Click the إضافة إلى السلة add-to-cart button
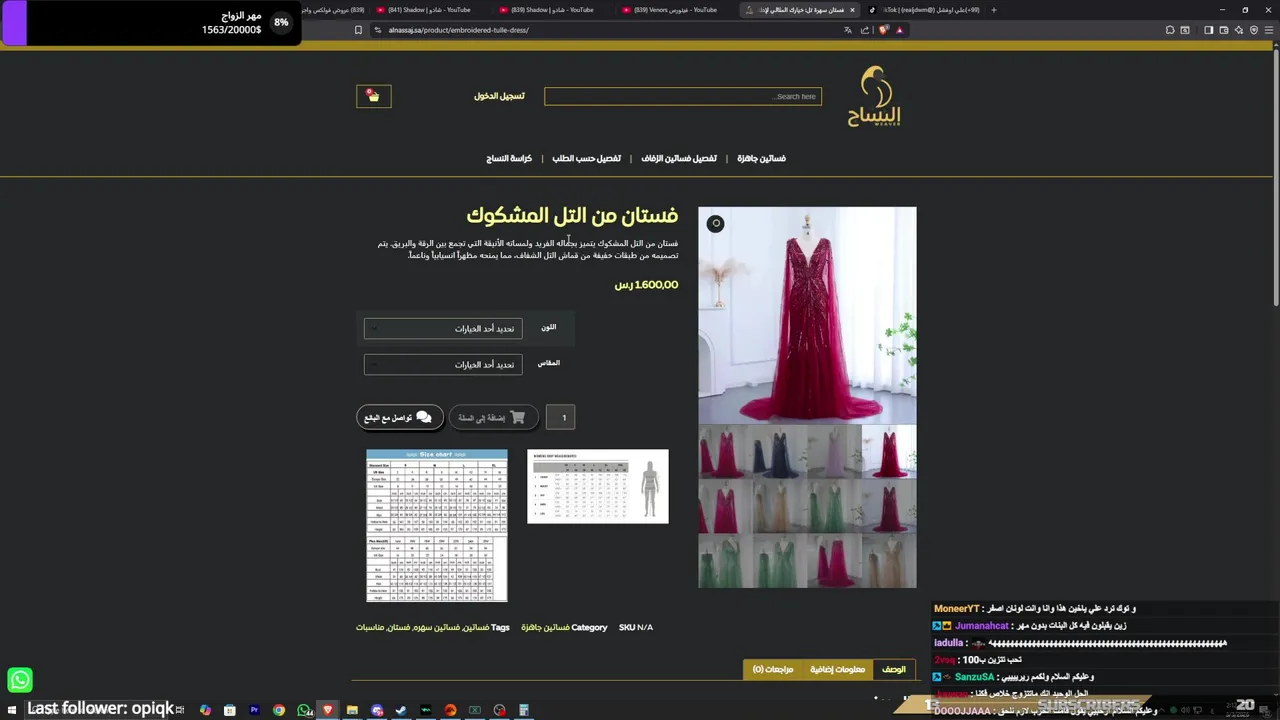The image size is (1280, 720). point(493,417)
